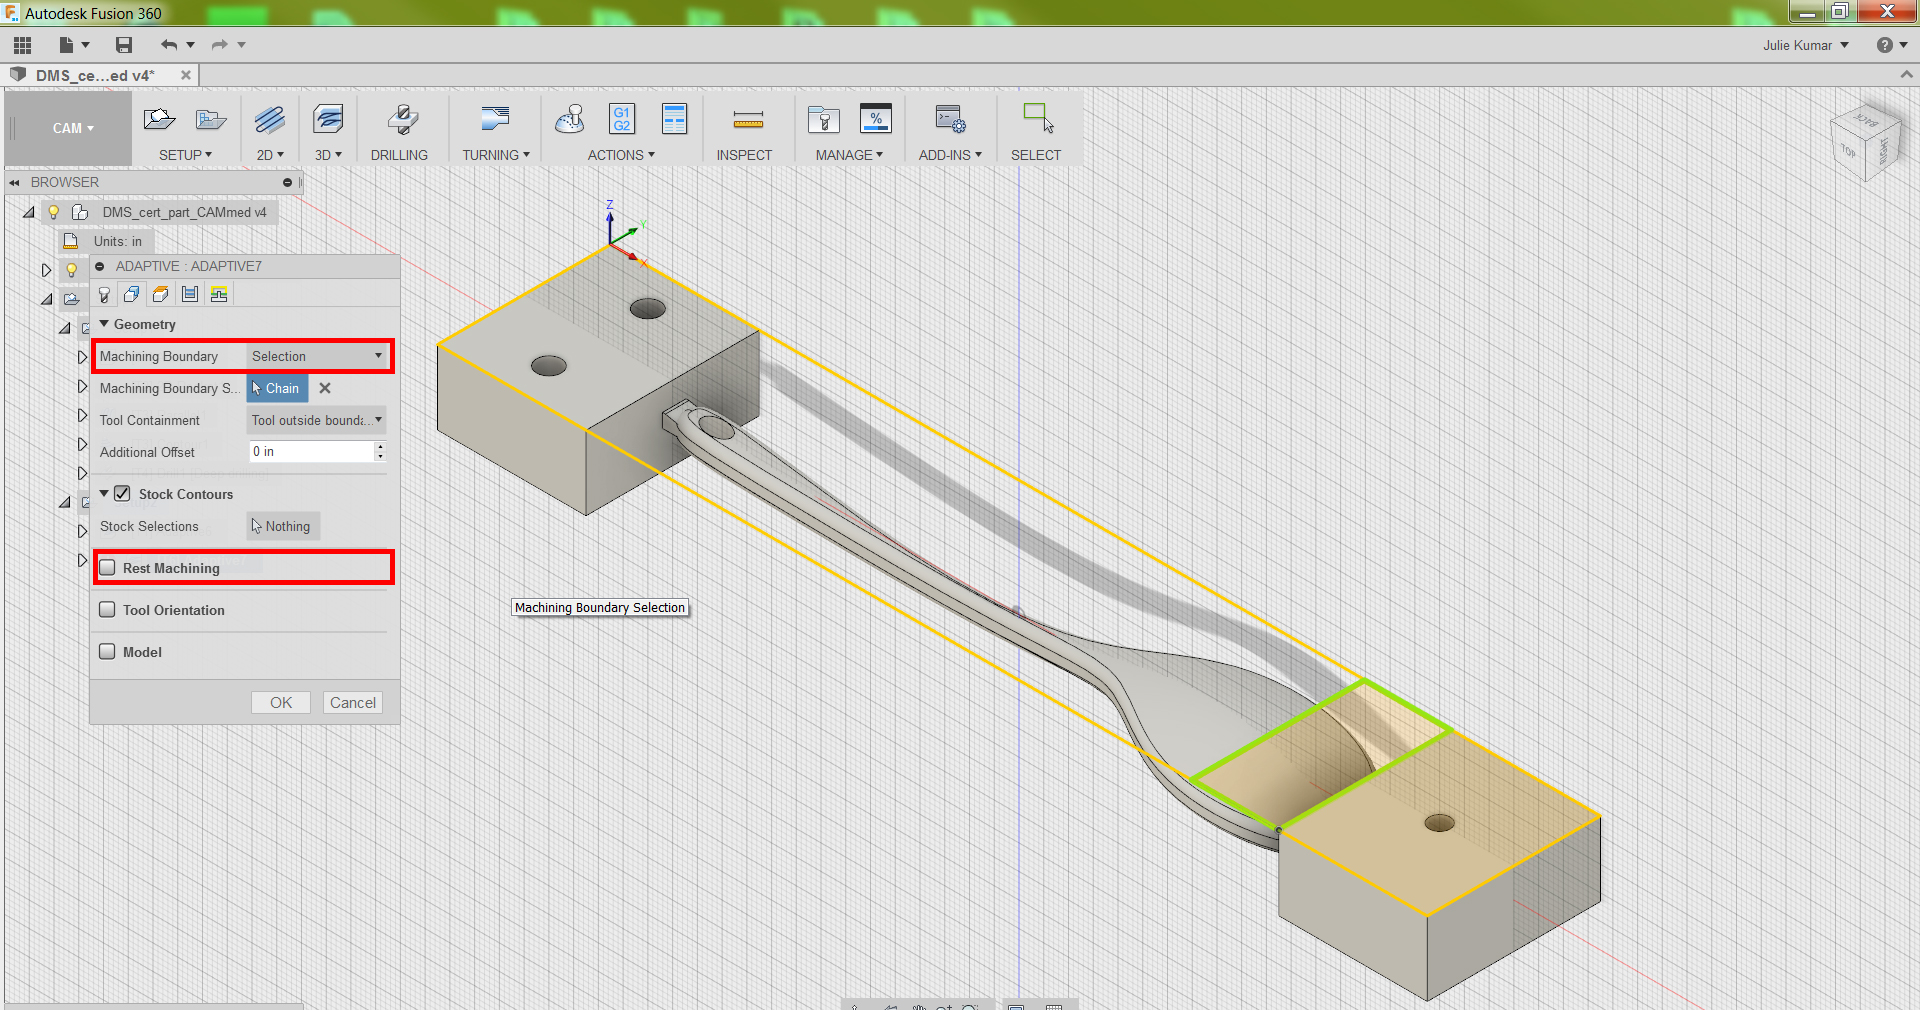Viewport: 1920px width, 1010px height.
Task: Click the New Folder icon in Setup group
Action: coord(211,120)
